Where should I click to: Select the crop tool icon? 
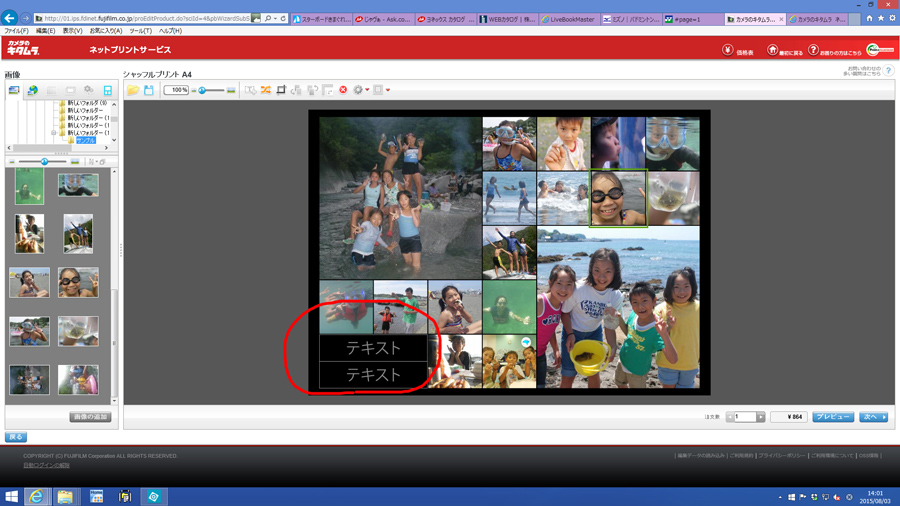point(281,90)
